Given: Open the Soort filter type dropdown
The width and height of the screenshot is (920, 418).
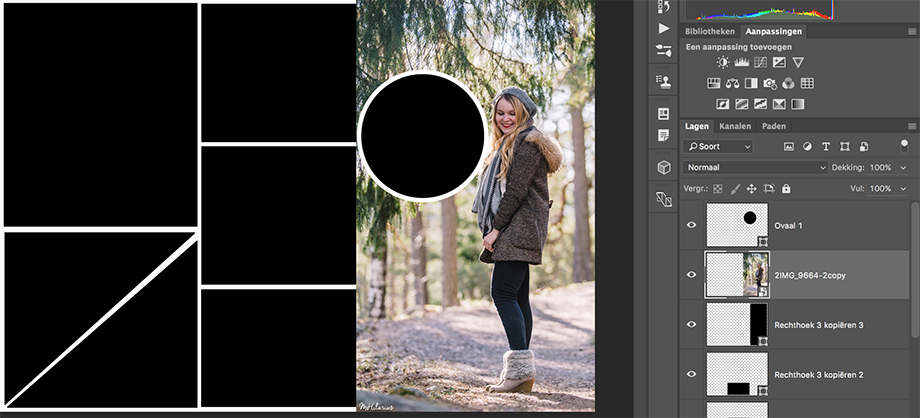Looking at the screenshot, I should tap(718, 147).
